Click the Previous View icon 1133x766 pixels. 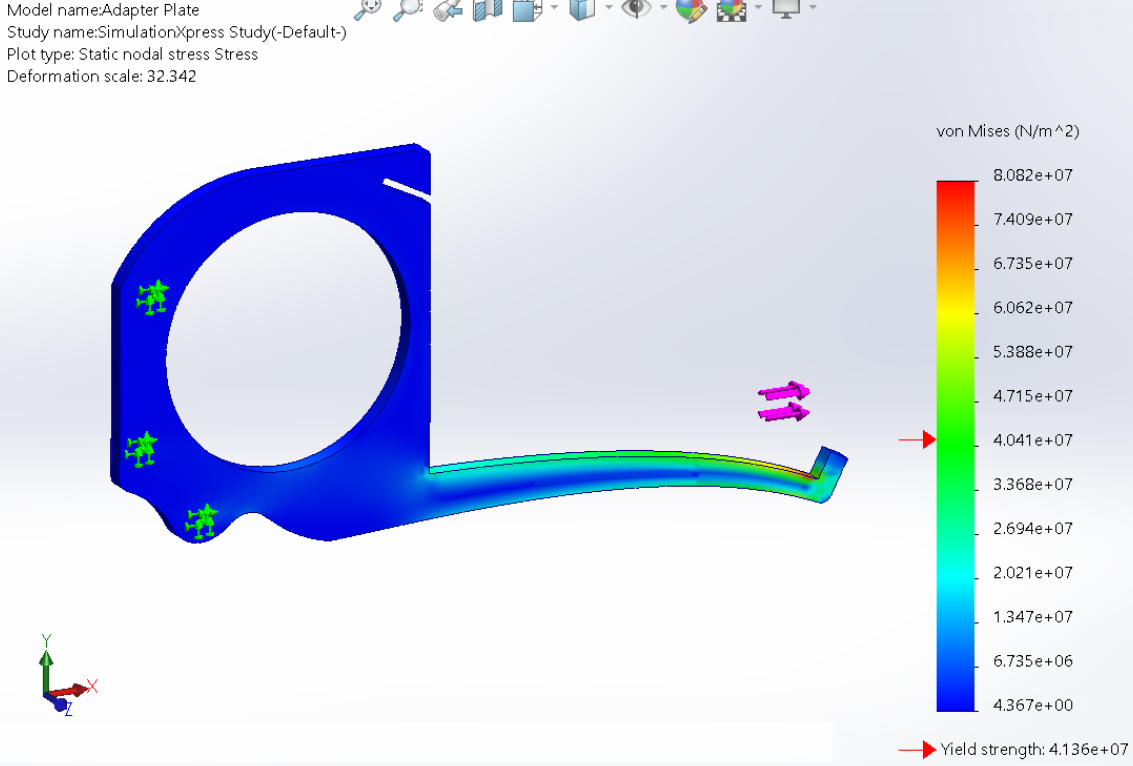click(448, 9)
